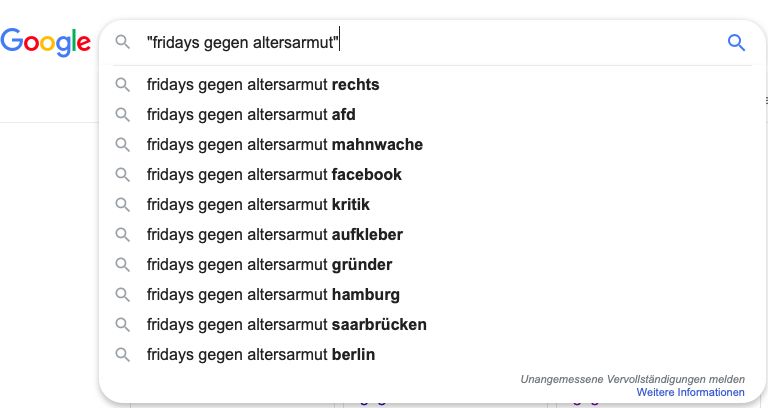Select suggestion 'fridays gegen altersarmut afd'
The height and width of the screenshot is (408, 768).
(x=251, y=115)
